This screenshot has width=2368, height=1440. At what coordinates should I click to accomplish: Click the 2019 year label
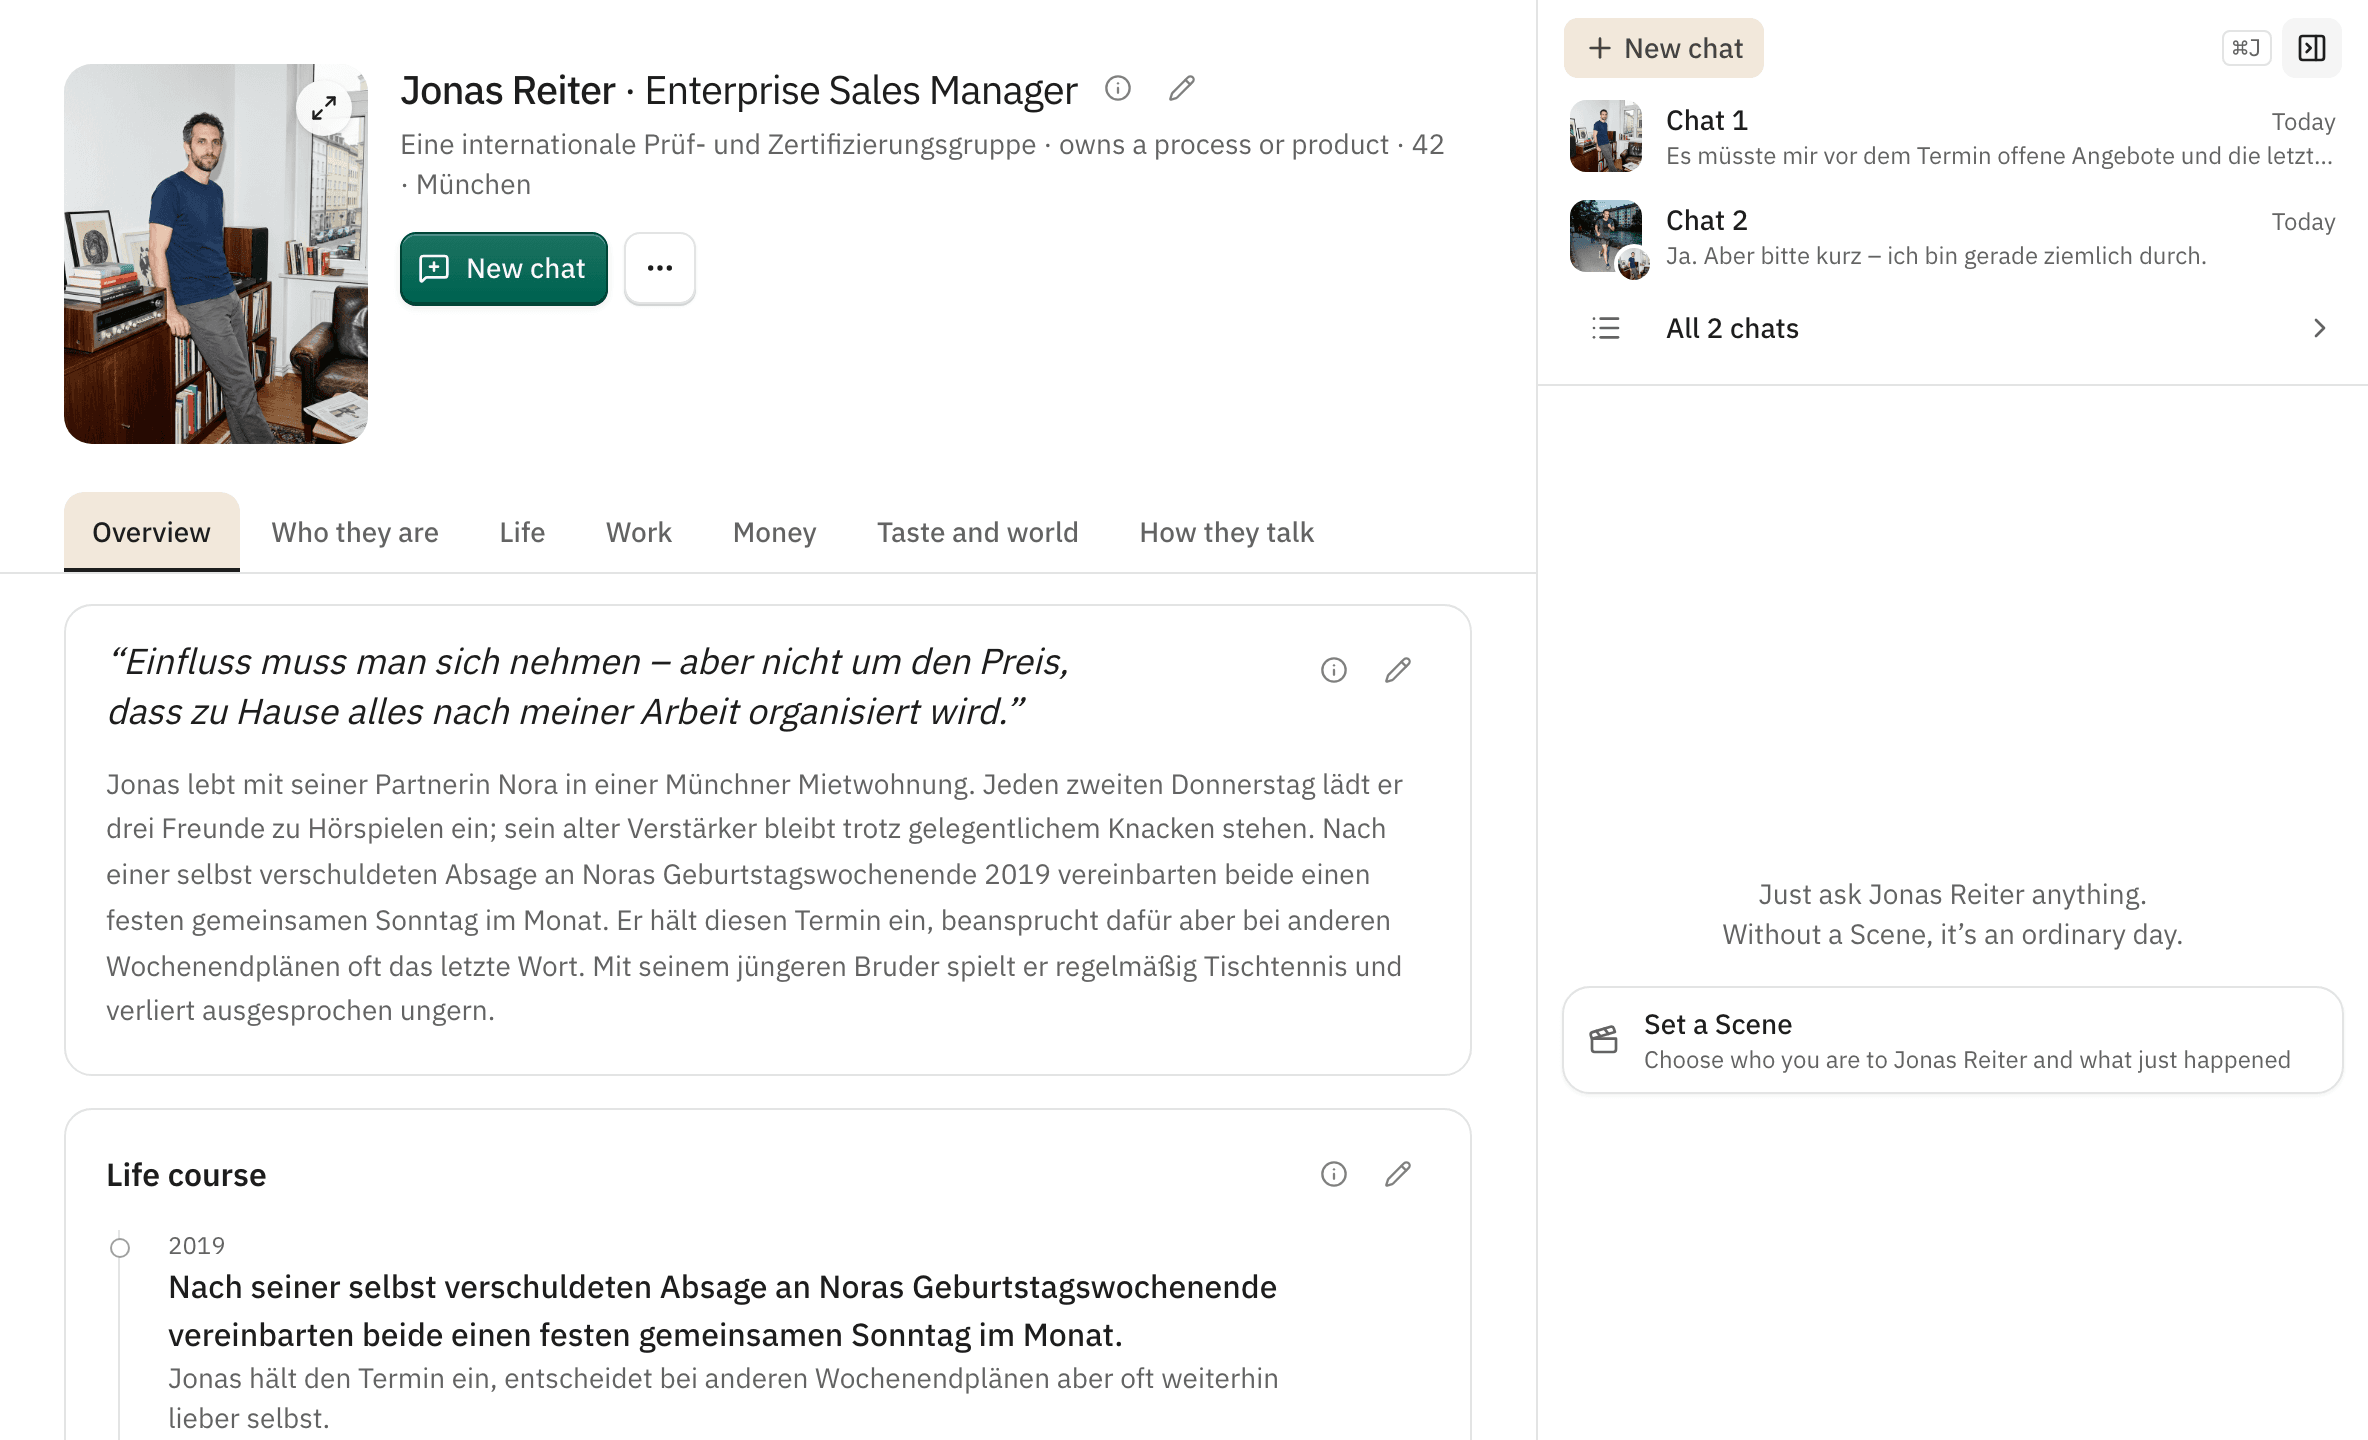196,1246
